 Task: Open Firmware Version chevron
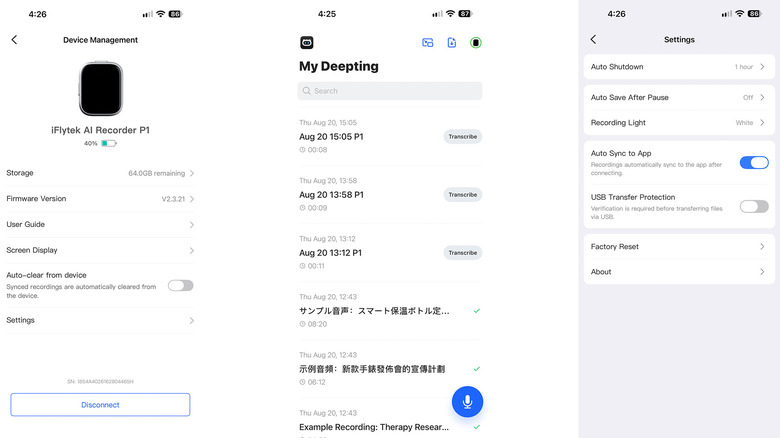point(192,199)
